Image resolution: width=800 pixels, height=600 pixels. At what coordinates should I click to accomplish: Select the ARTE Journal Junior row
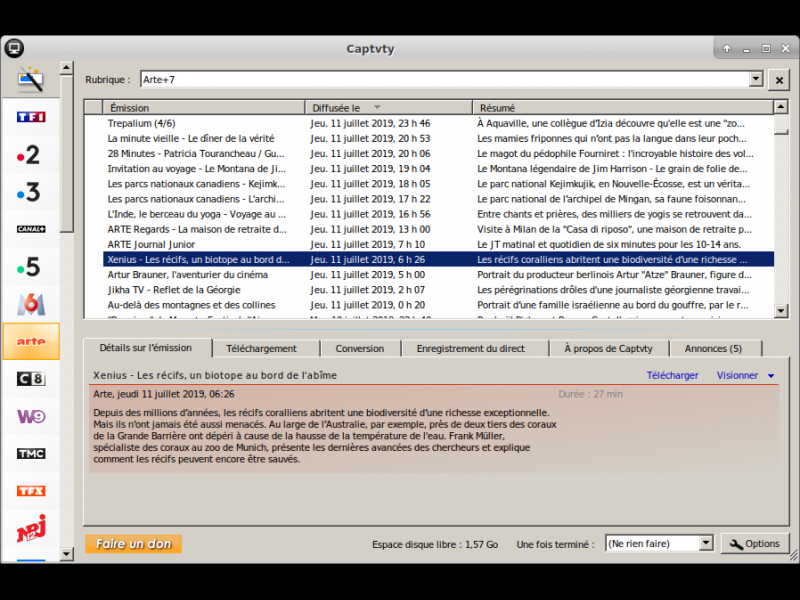tap(200, 244)
